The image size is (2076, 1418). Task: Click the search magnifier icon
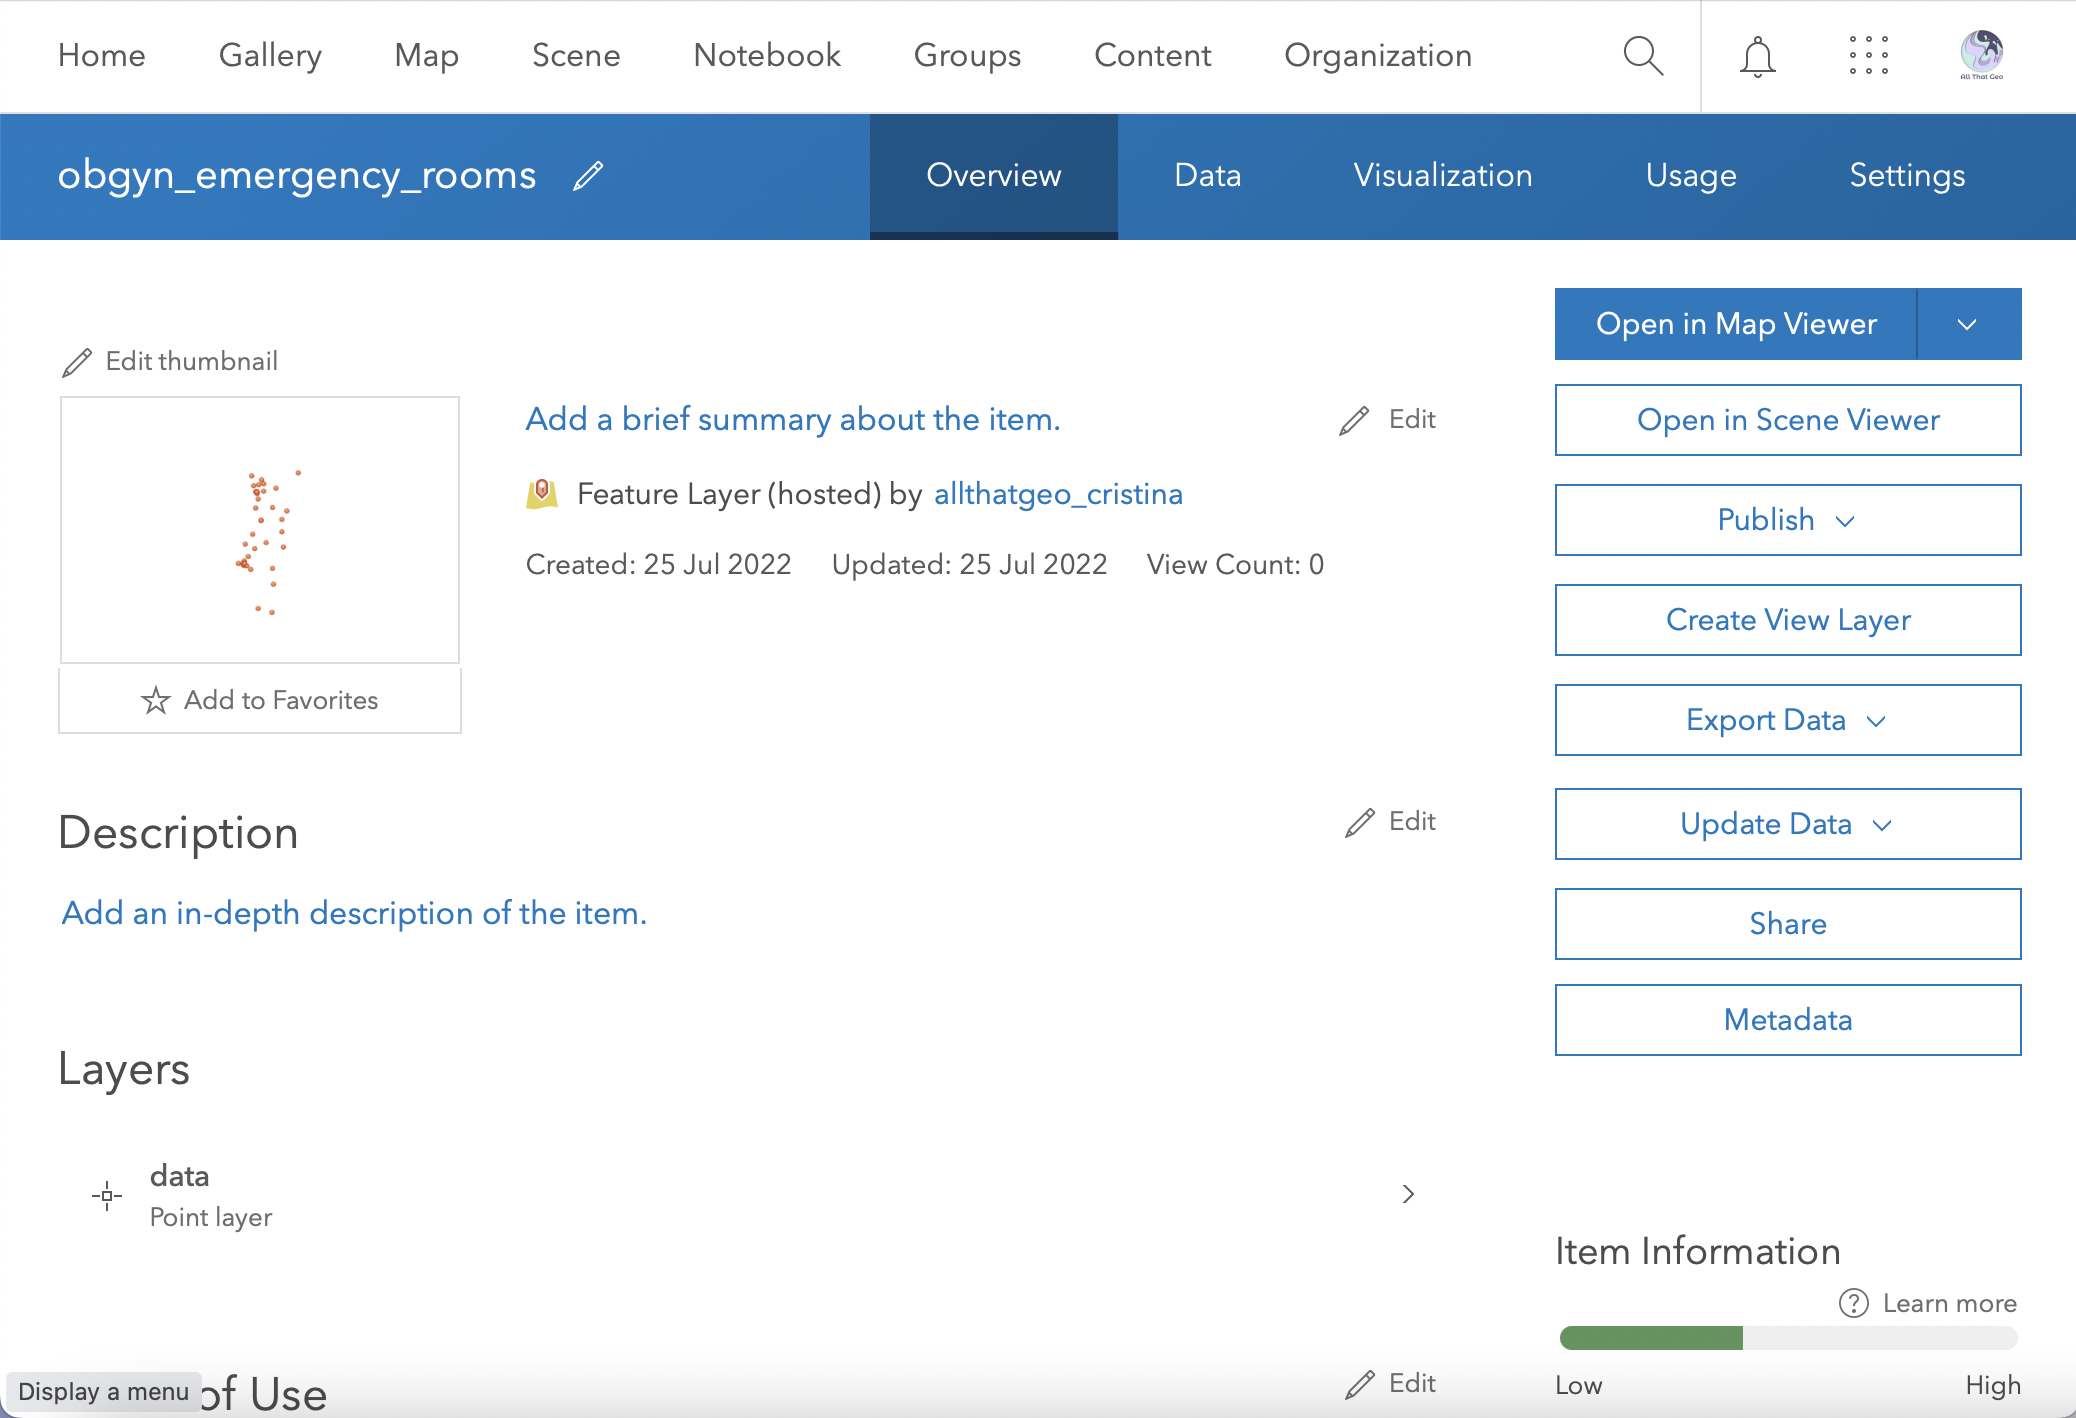point(1643,56)
